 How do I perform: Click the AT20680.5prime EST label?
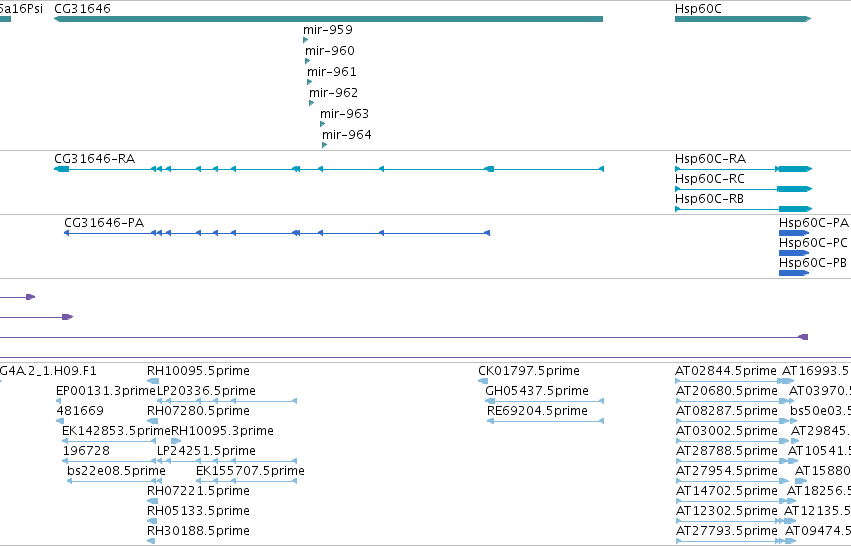click(727, 391)
